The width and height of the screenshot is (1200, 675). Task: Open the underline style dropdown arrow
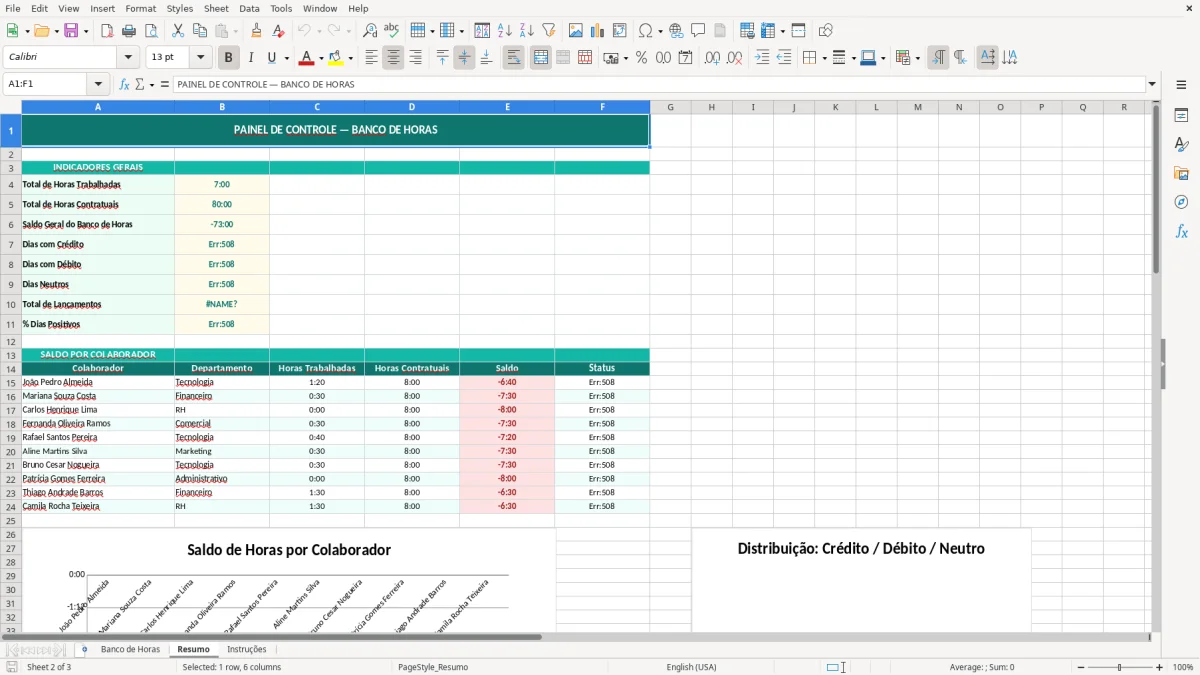pos(286,59)
